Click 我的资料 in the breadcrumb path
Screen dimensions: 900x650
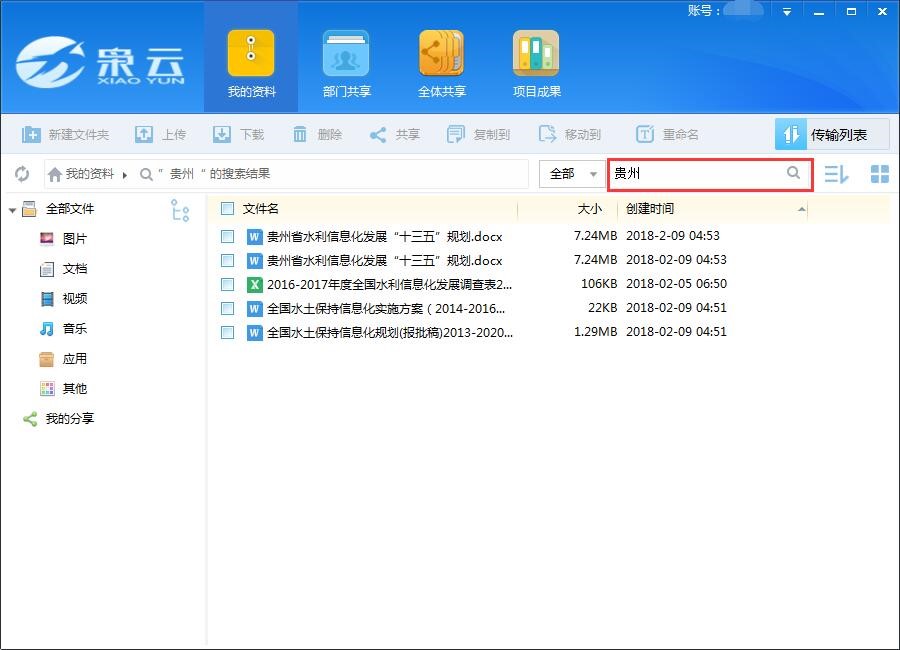point(89,174)
